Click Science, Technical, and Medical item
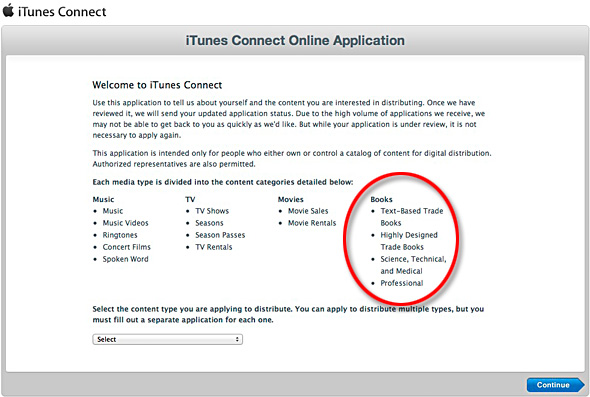590x397 pixels. [413, 265]
